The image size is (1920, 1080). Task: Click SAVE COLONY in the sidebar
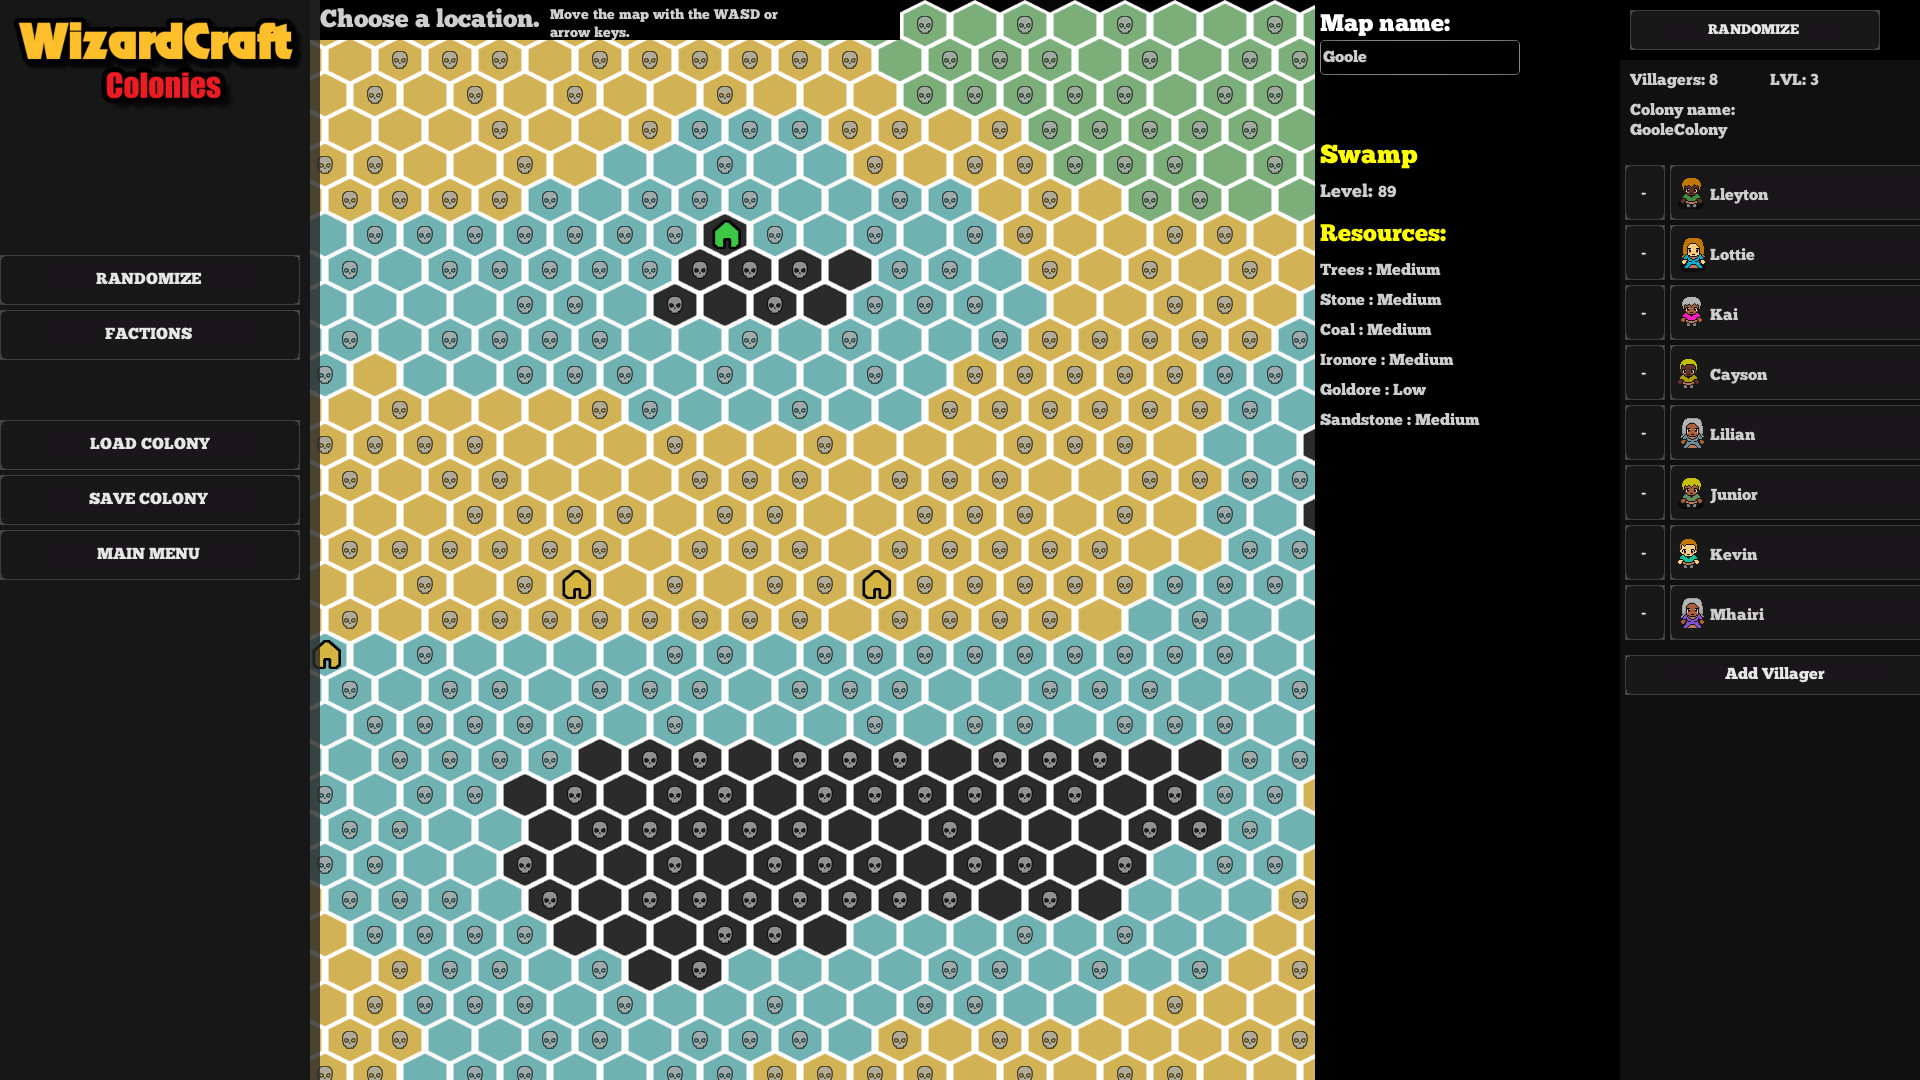tap(149, 499)
